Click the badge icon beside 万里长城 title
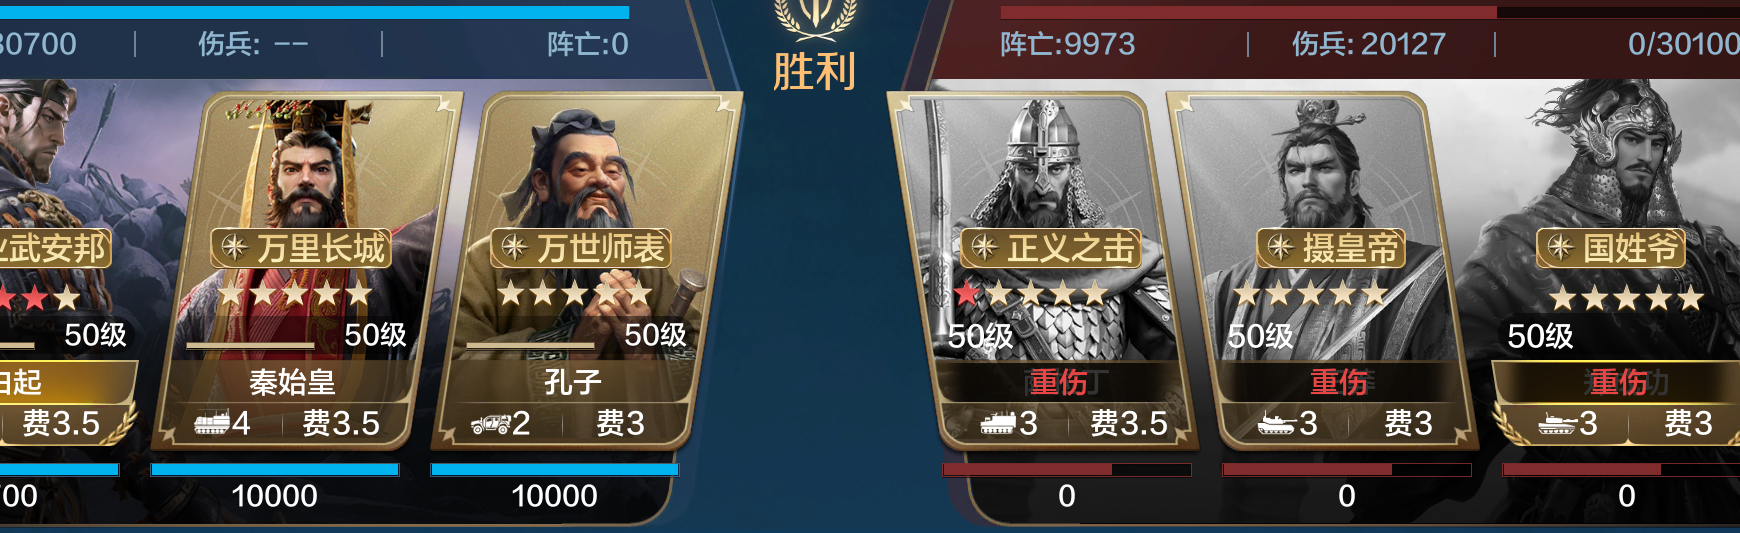 click(235, 247)
